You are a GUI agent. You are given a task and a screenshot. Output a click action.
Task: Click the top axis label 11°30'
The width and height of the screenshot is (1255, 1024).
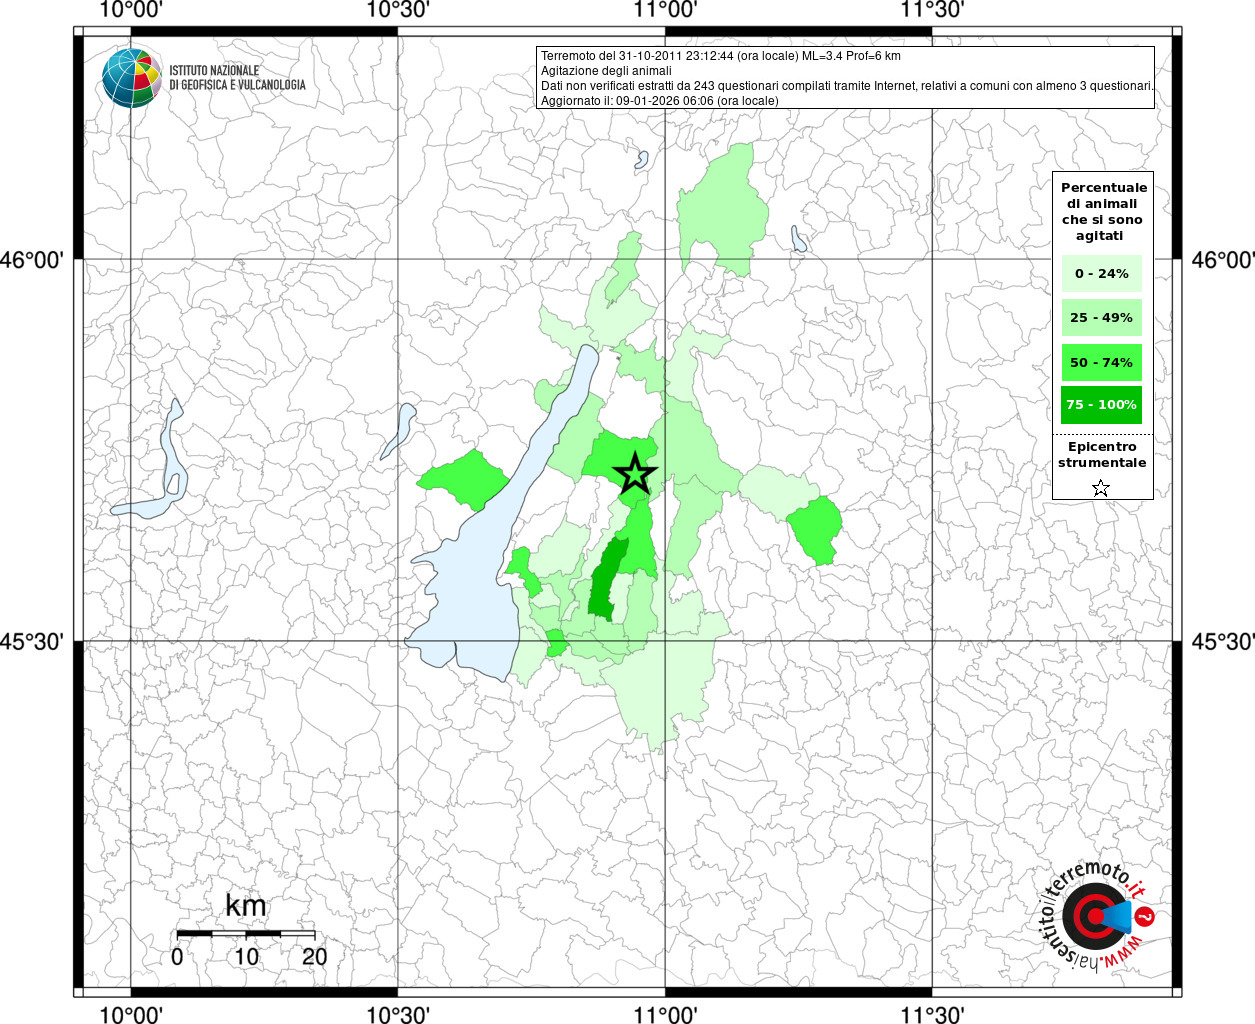(x=932, y=10)
